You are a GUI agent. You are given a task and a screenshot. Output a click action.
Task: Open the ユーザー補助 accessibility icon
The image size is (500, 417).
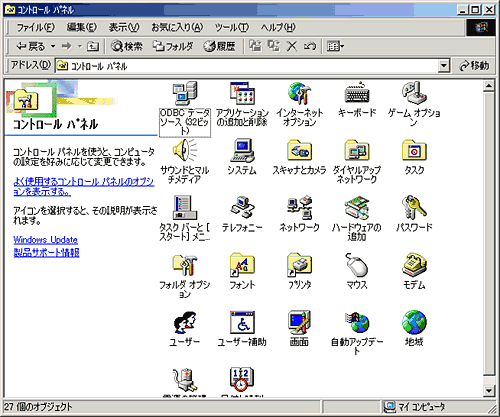[x=242, y=322]
